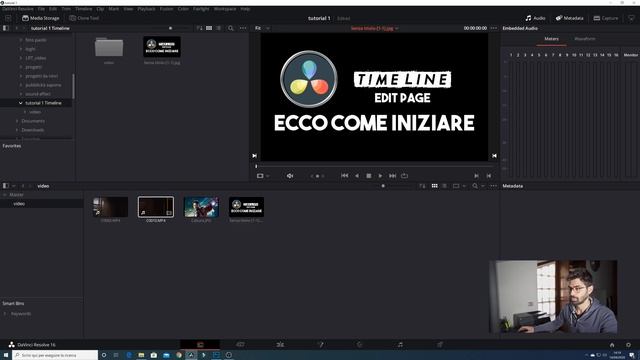Screen dimensions: 640x360
Task: Go back in media storage navigation
Action: tap(16, 28)
